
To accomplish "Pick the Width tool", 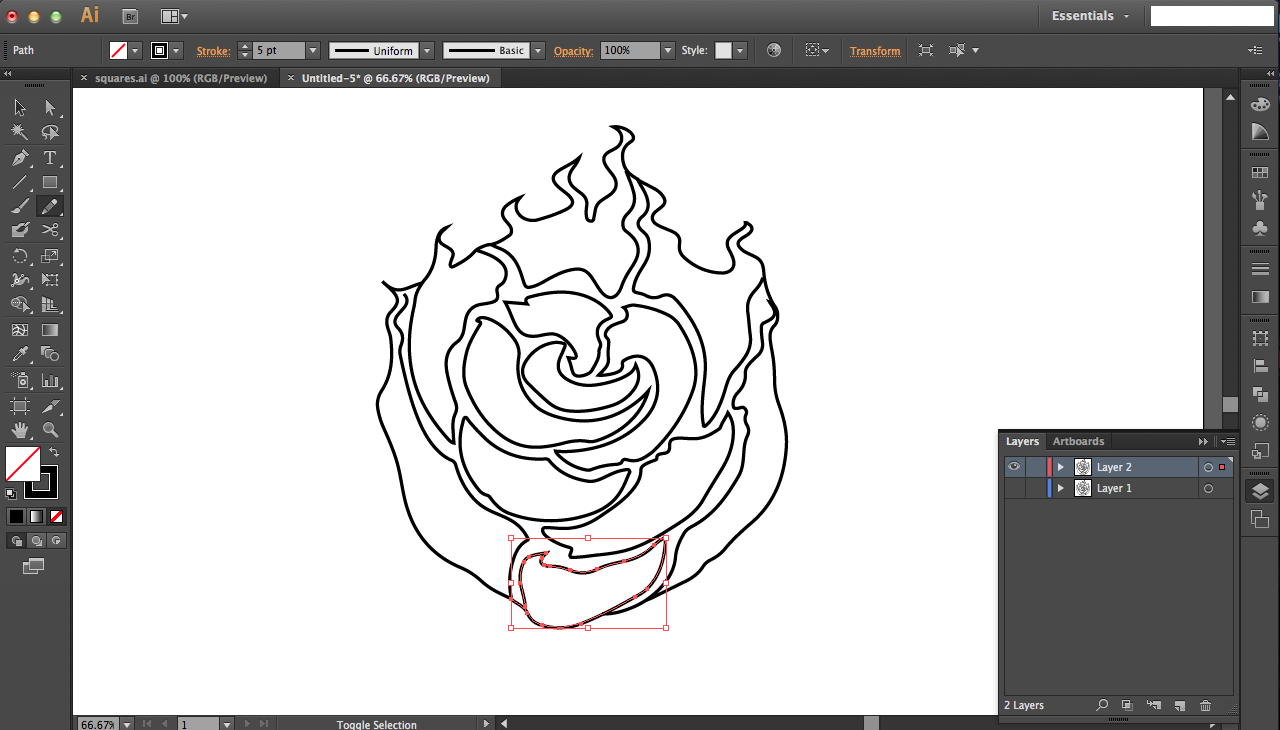I will pyautogui.click(x=20, y=281).
